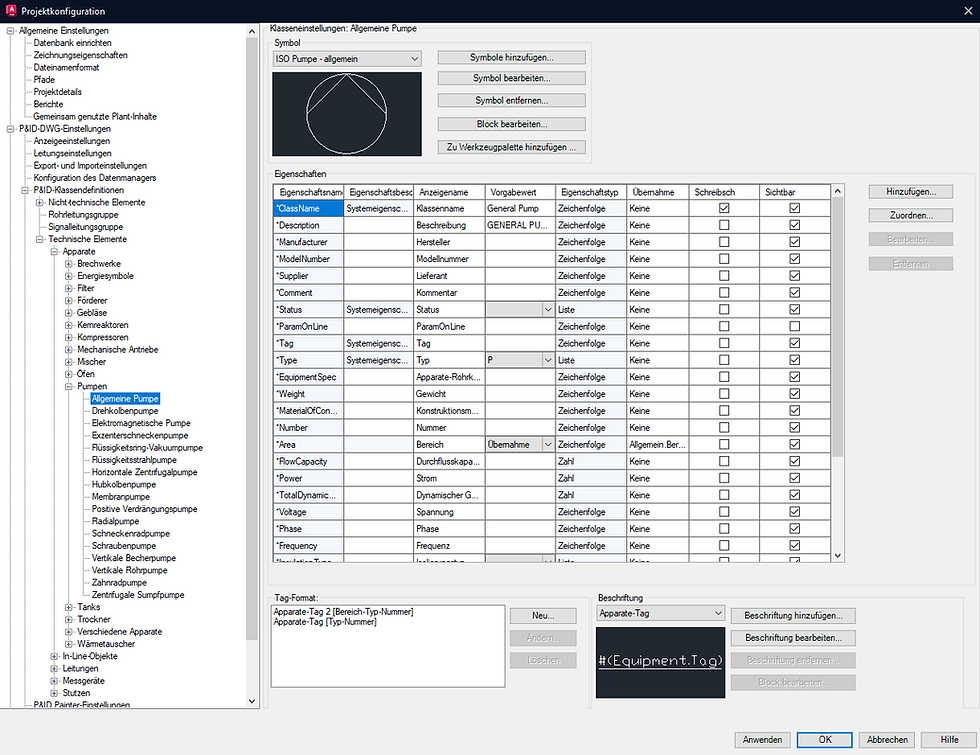Click Beschriftung hinzufügen button
Viewport: 980px width, 755px height.
(793, 616)
